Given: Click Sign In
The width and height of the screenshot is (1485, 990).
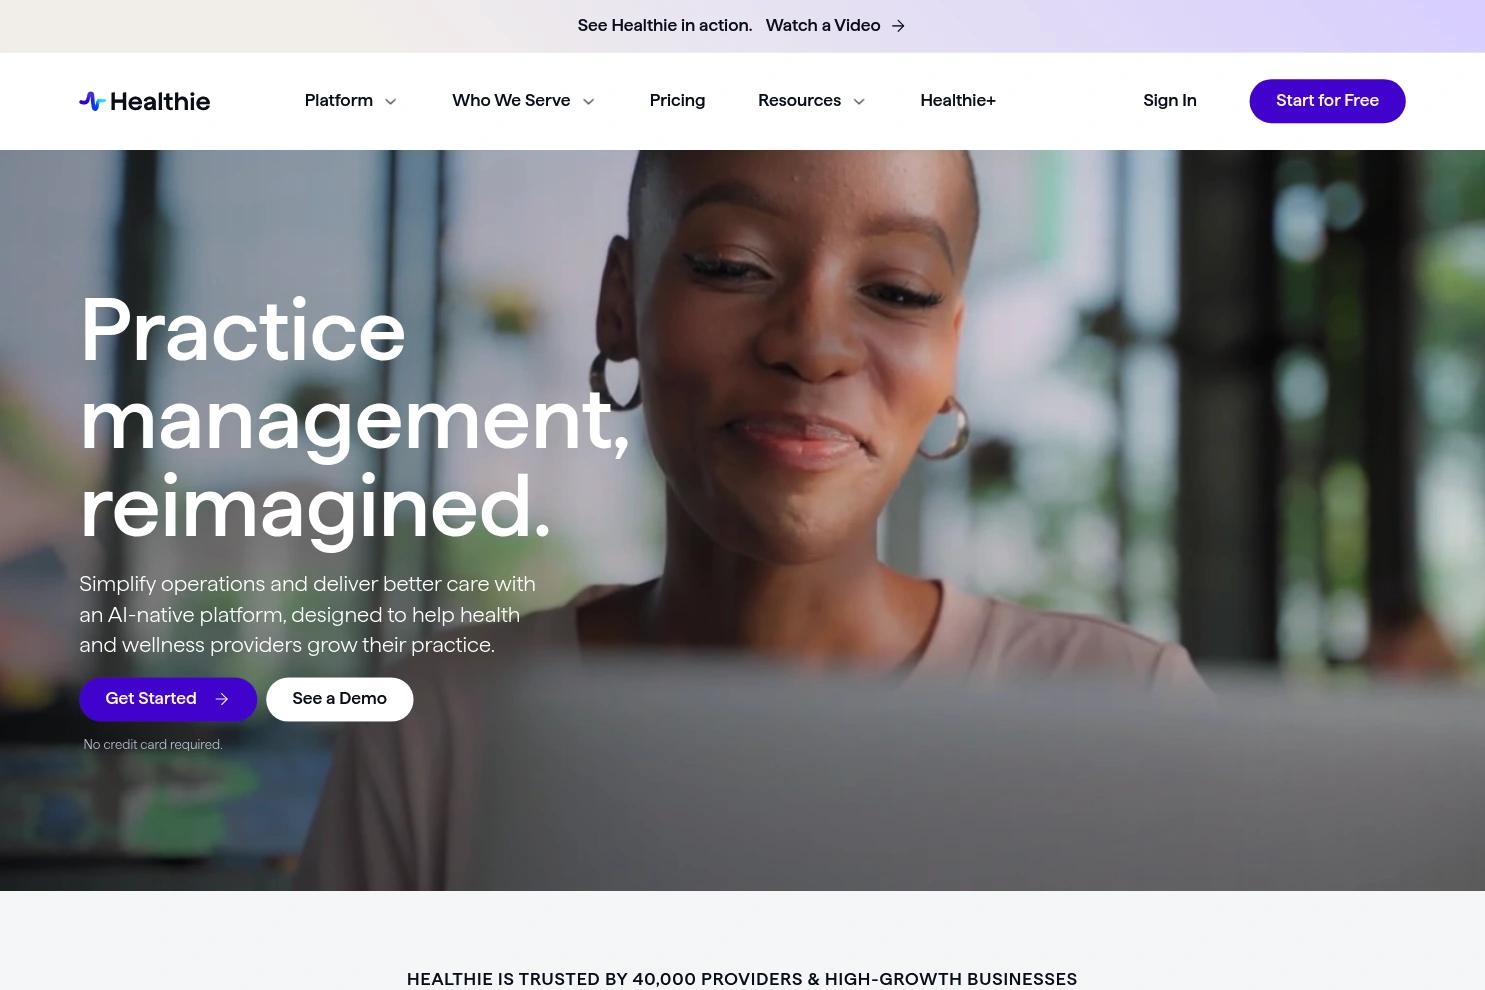Looking at the screenshot, I should tap(1170, 101).
